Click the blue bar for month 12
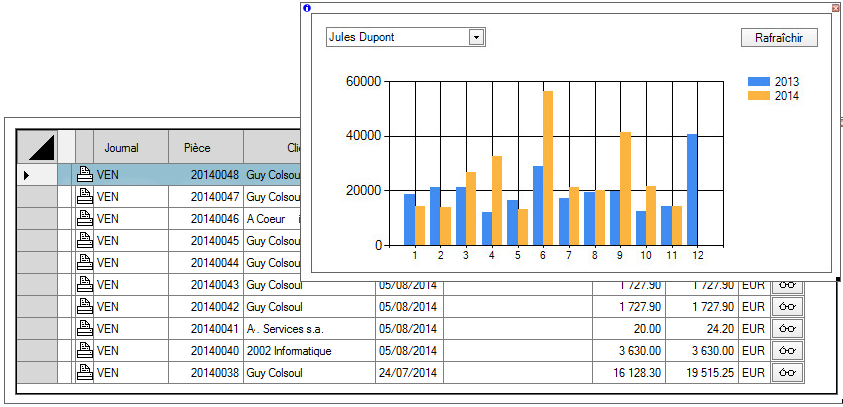 point(692,189)
